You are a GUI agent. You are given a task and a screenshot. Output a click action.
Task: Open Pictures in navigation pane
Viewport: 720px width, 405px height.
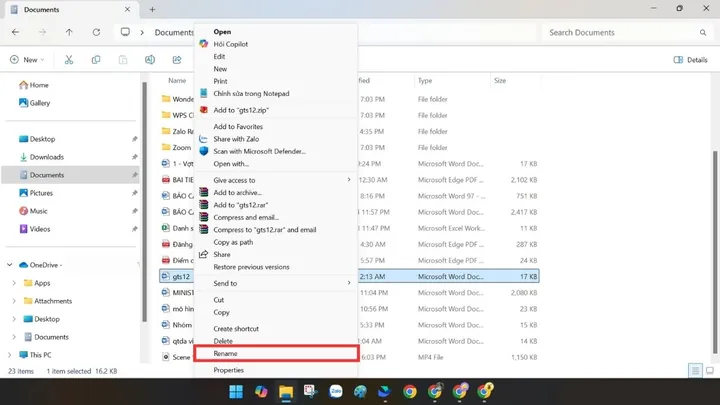[x=36, y=193]
